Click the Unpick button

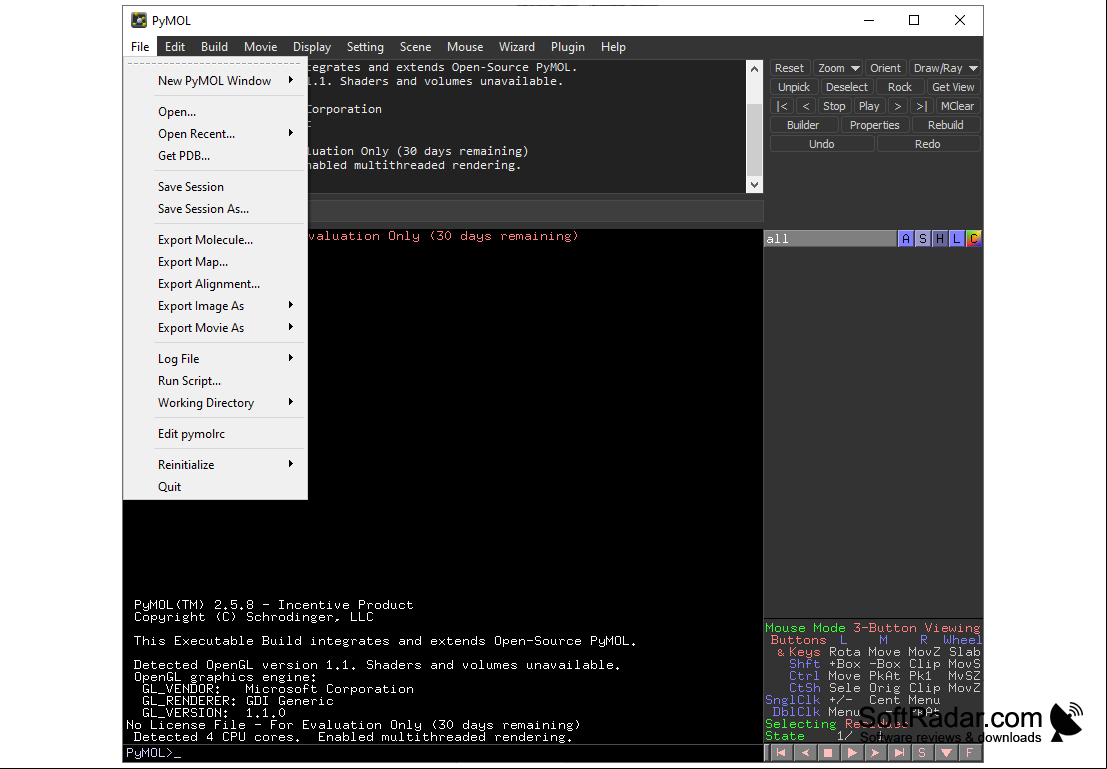pyautogui.click(x=794, y=87)
